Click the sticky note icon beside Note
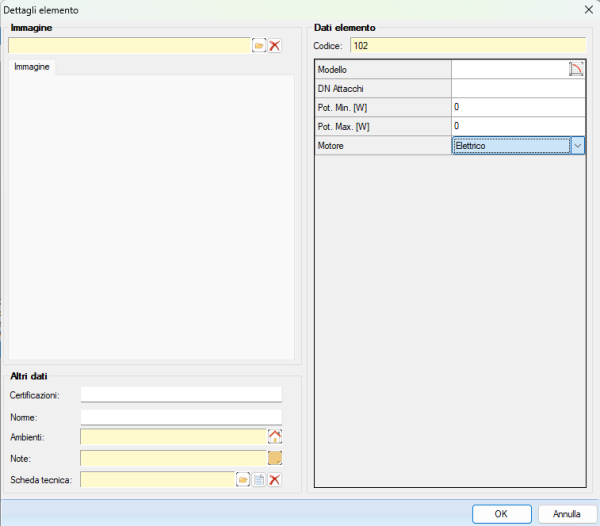600x526 pixels. pos(275,458)
